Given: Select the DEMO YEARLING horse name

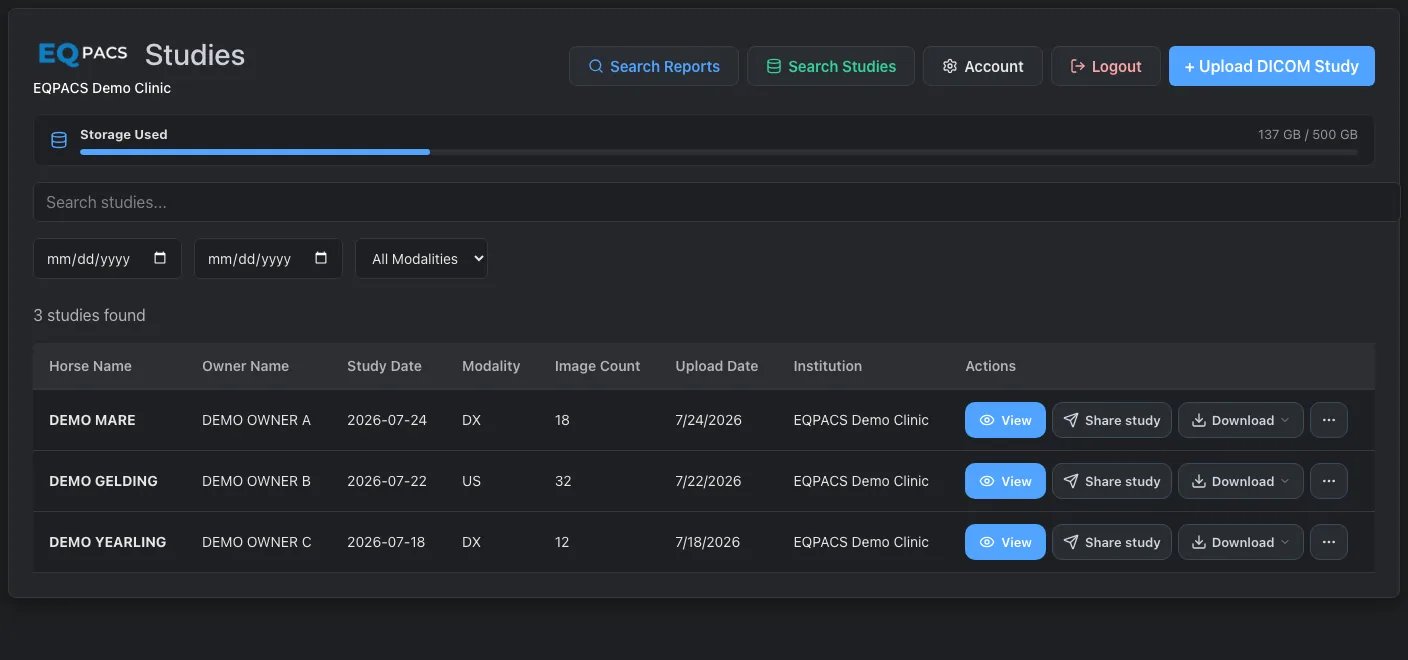Looking at the screenshot, I should (107, 542).
